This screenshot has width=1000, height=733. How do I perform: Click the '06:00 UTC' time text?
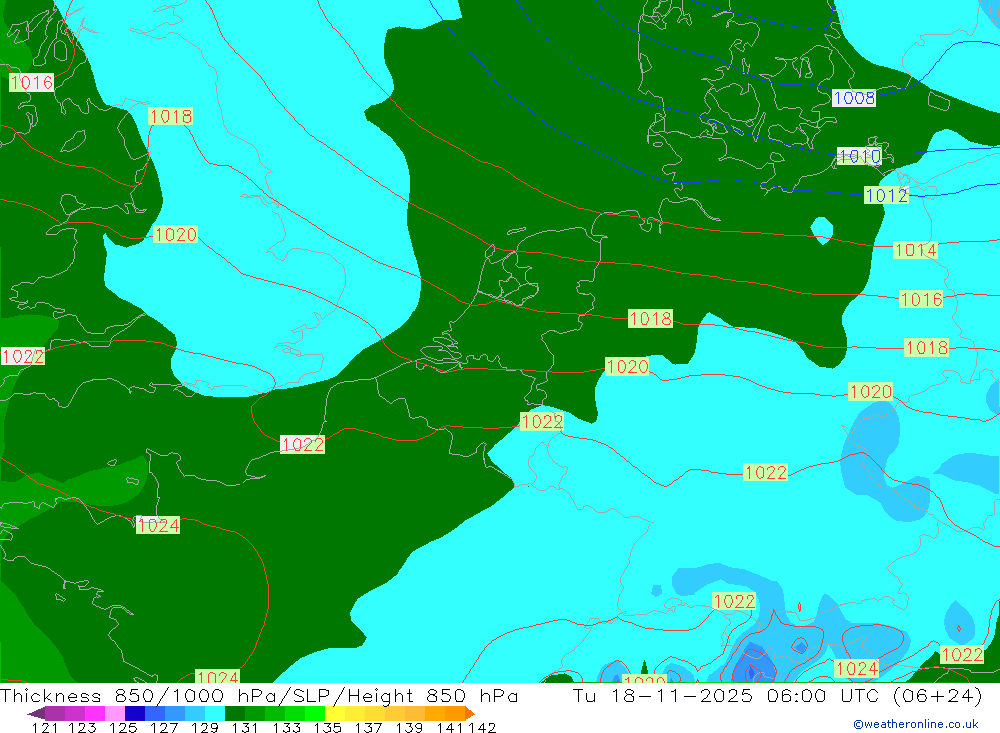click(x=823, y=695)
